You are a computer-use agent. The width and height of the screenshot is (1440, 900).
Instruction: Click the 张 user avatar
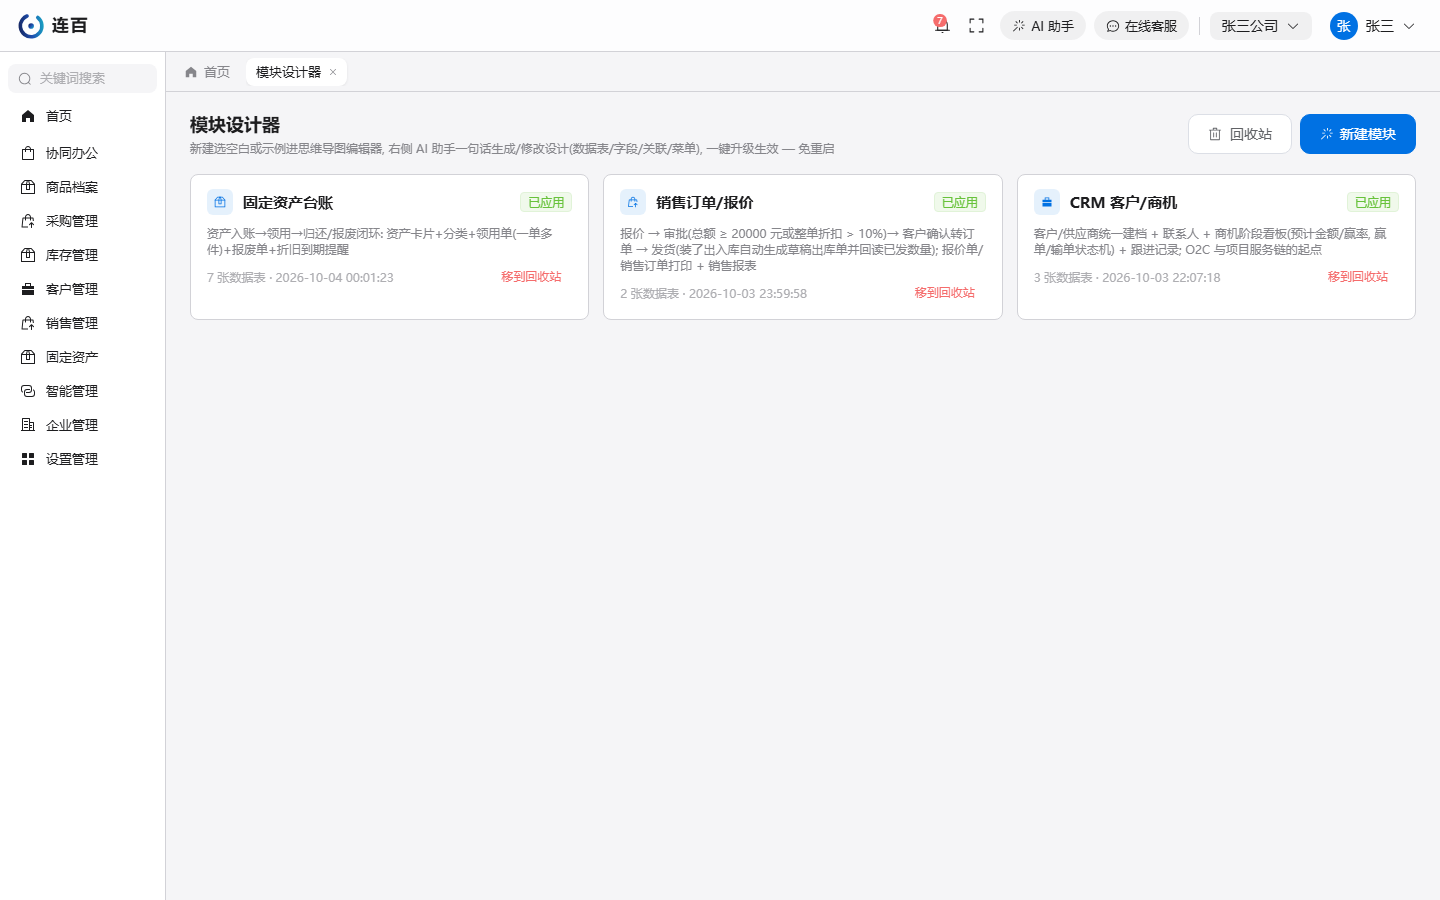click(1344, 26)
